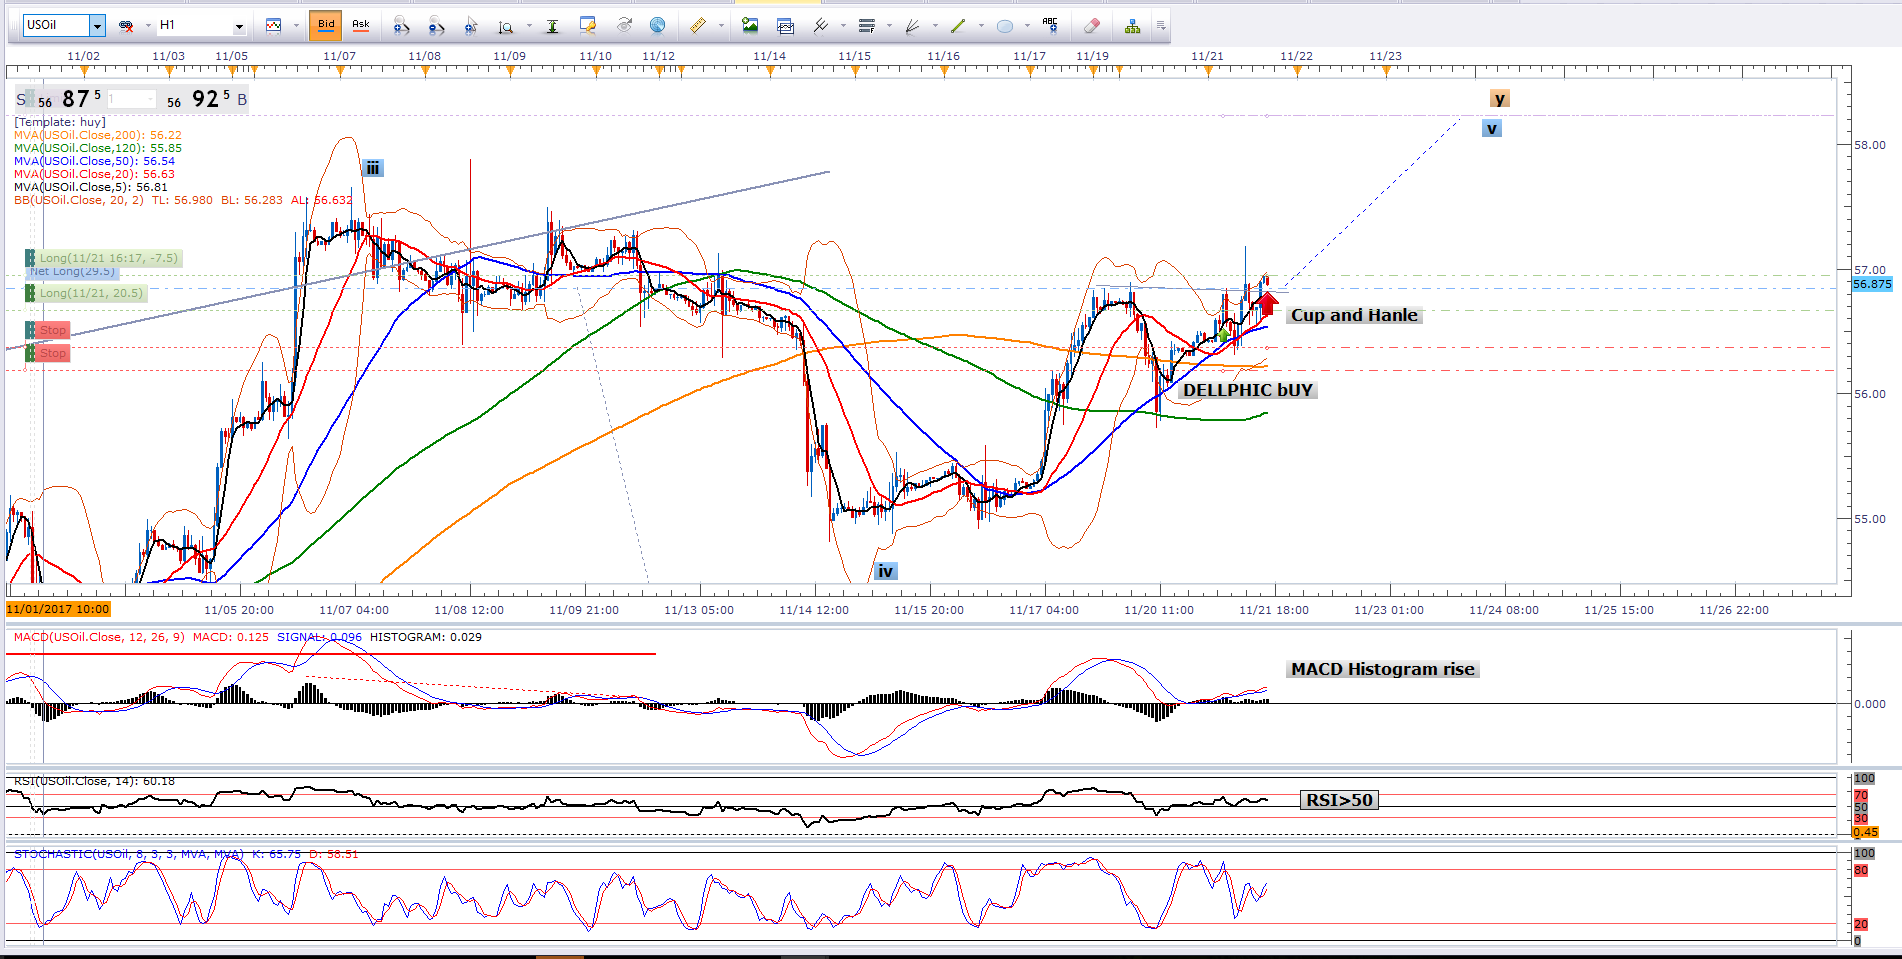Click the add indicator picture icon
This screenshot has height=959, width=1902.
coord(750,26)
